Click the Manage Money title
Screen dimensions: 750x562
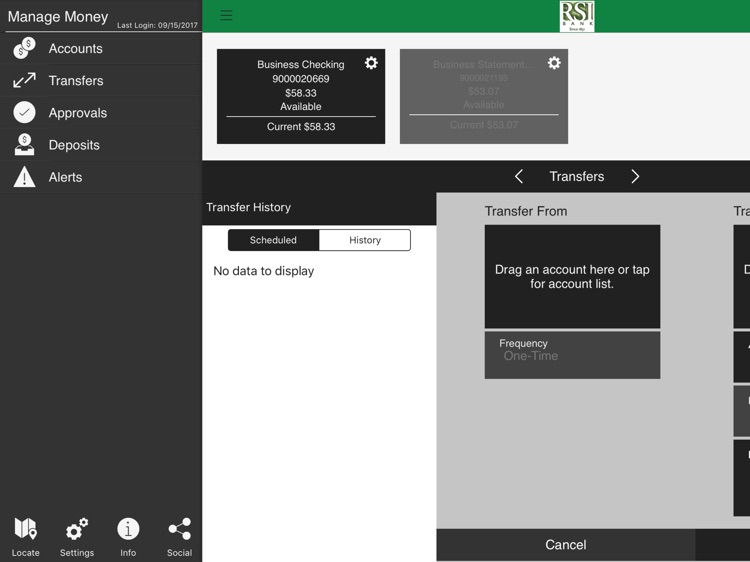click(x=58, y=17)
